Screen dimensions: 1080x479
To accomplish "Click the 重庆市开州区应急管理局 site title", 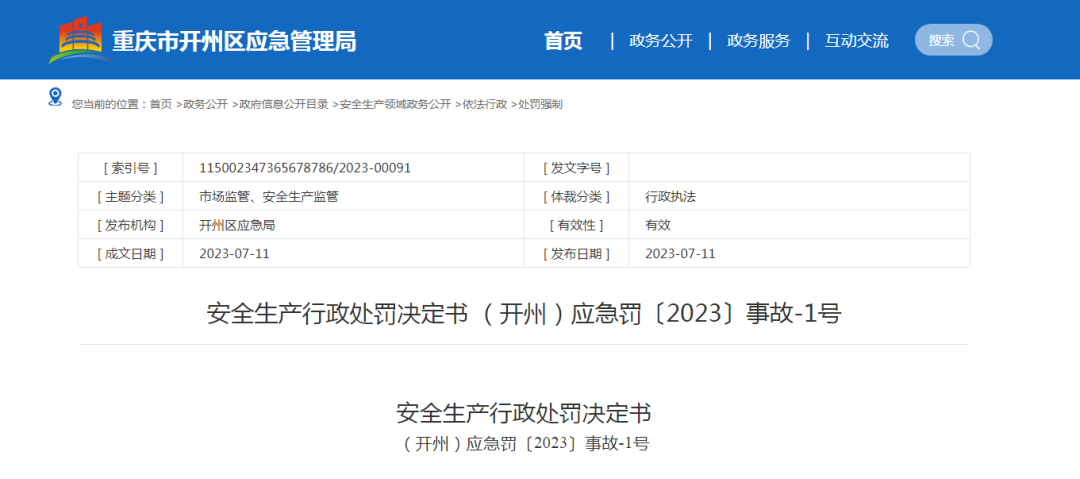I will tap(235, 41).
